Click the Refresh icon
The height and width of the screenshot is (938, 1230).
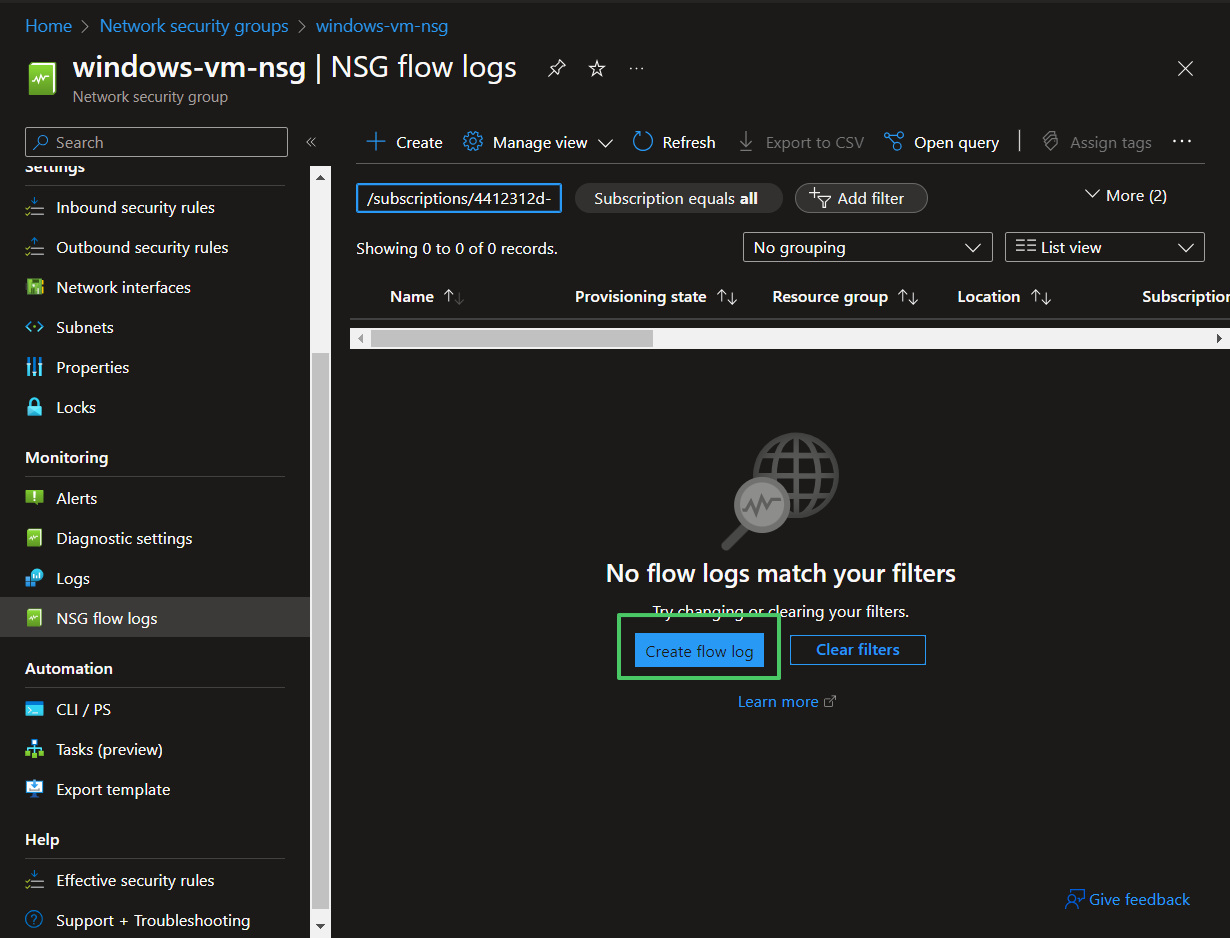(x=643, y=142)
